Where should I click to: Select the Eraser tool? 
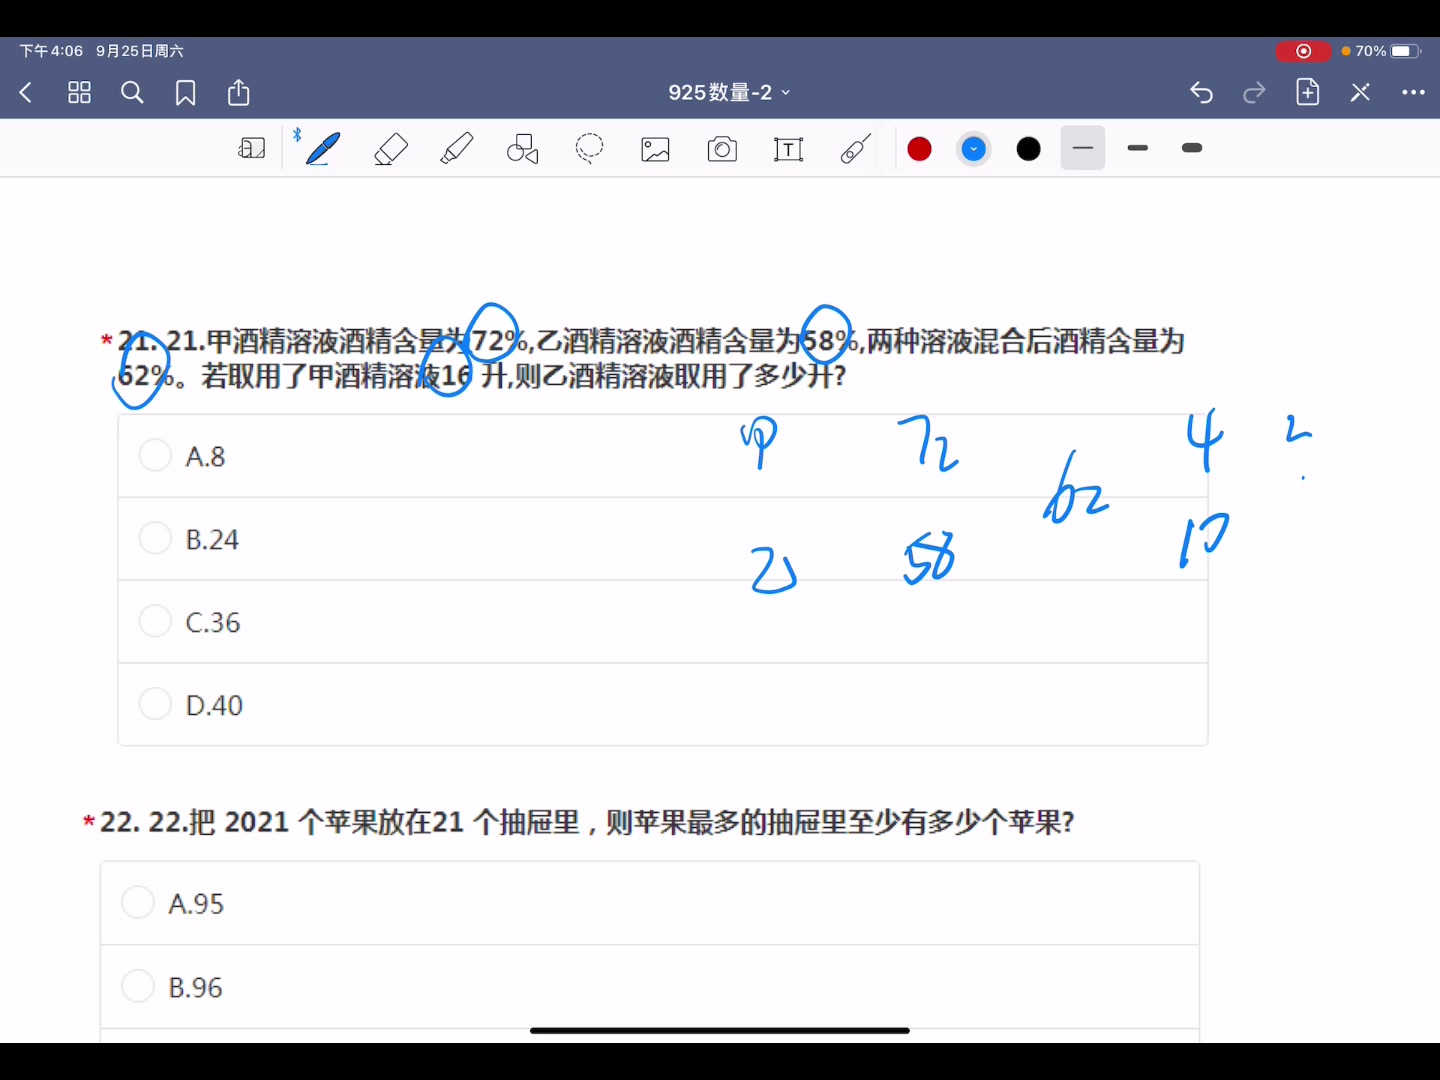click(x=390, y=149)
